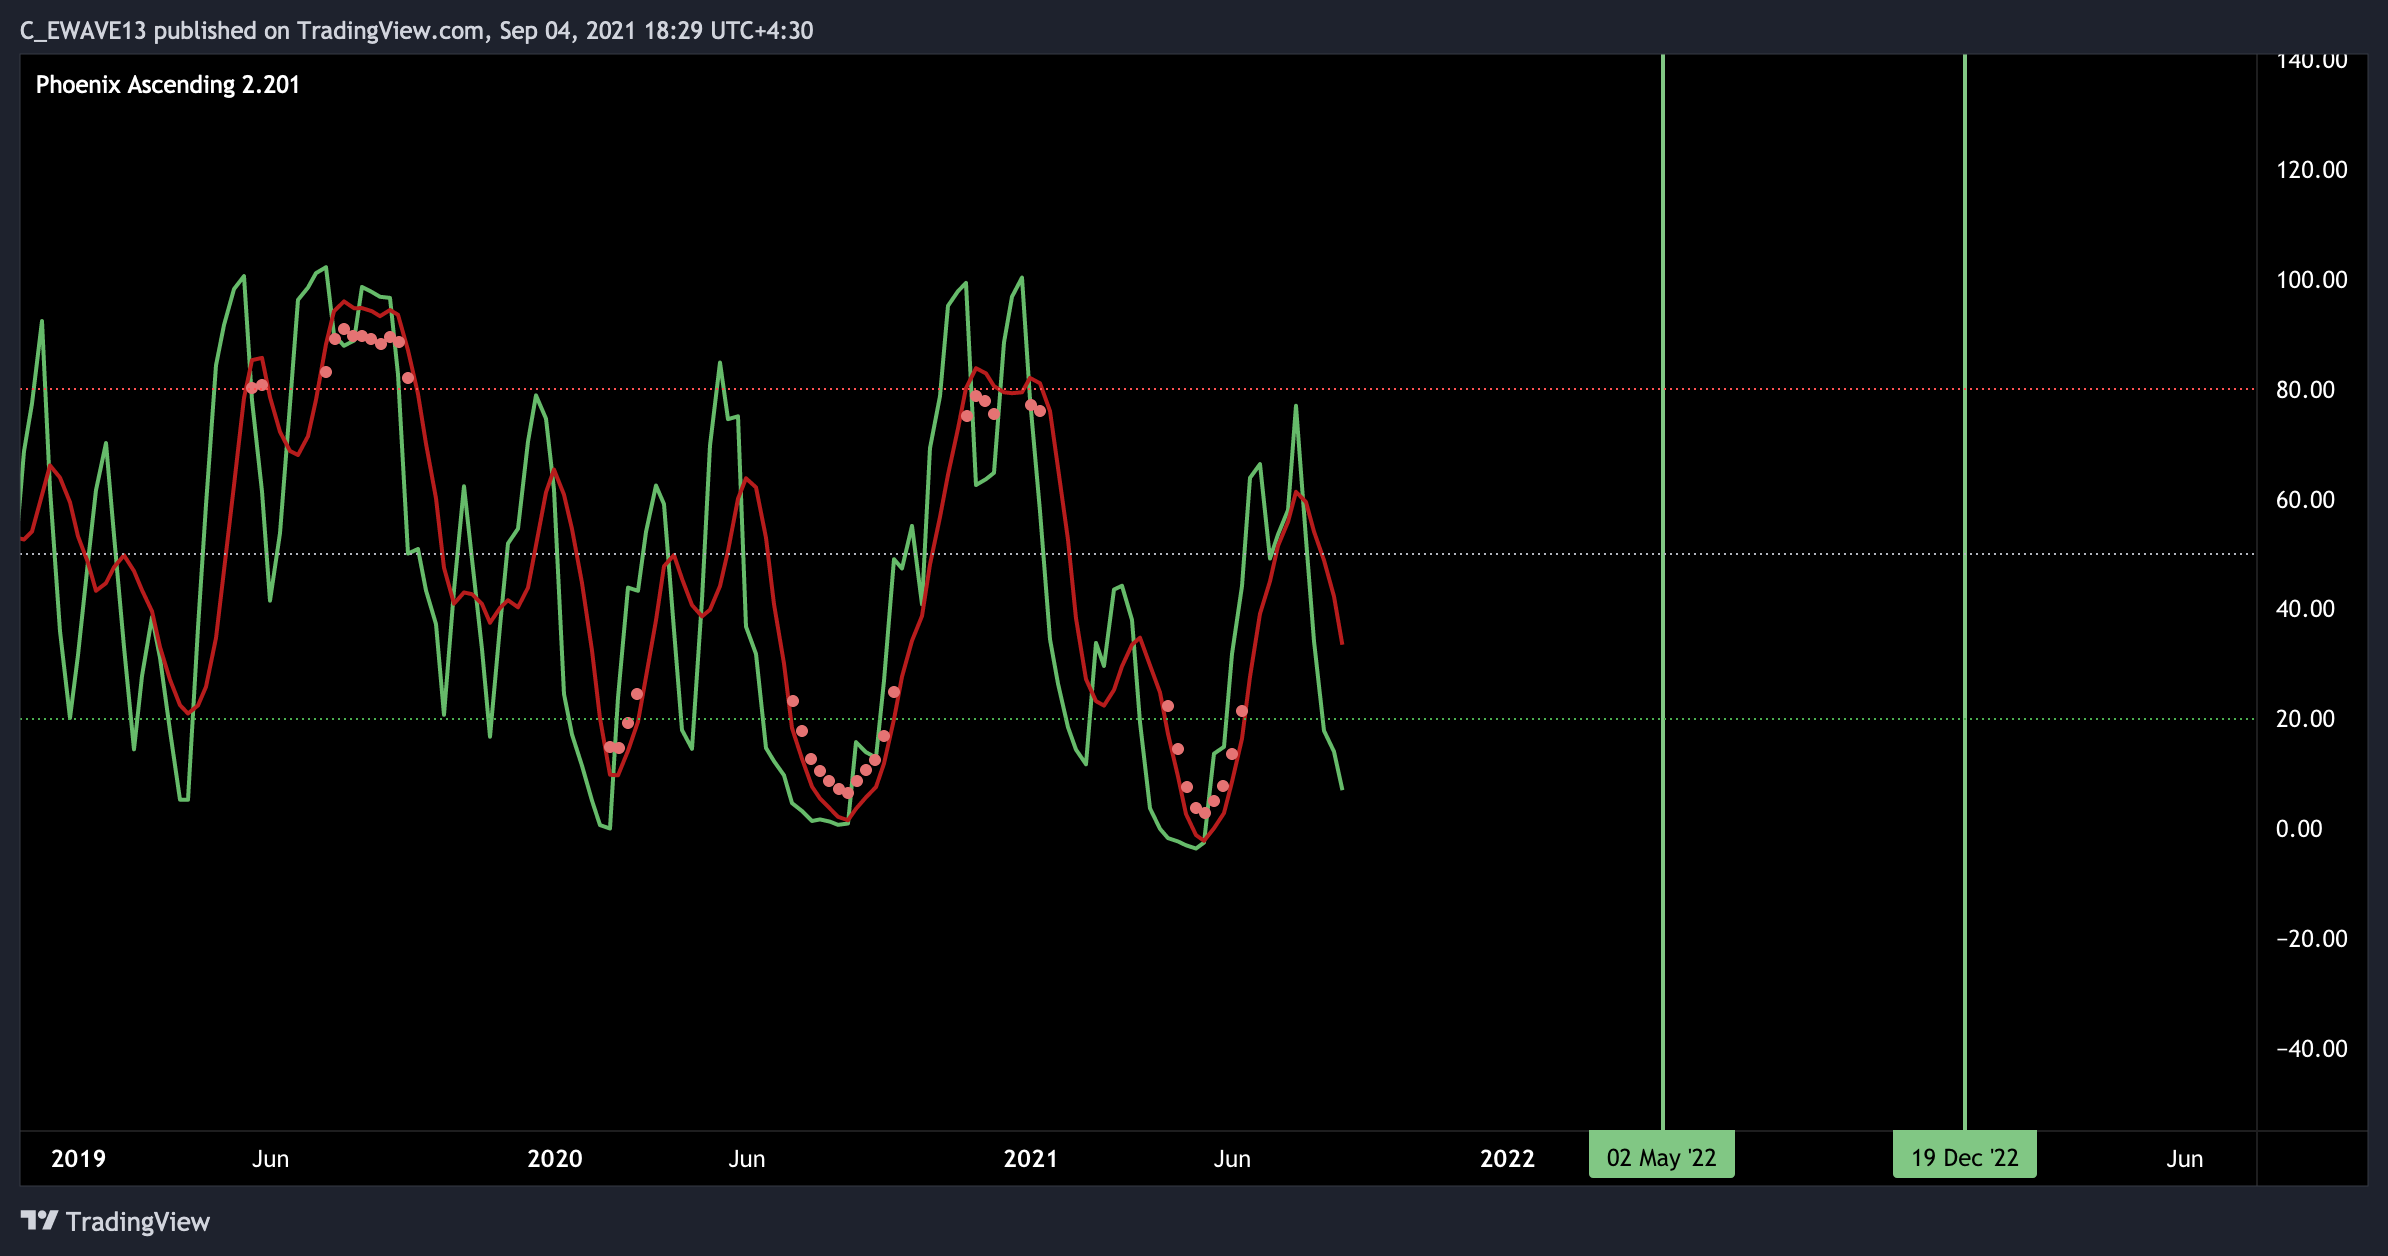Click the published header text with C_EWAVE13
Image resolution: width=2388 pixels, height=1256 pixels.
pos(417,31)
